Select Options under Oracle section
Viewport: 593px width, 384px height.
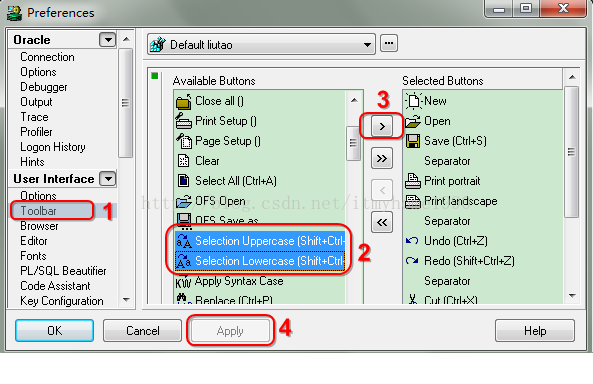tap(38, 72)
